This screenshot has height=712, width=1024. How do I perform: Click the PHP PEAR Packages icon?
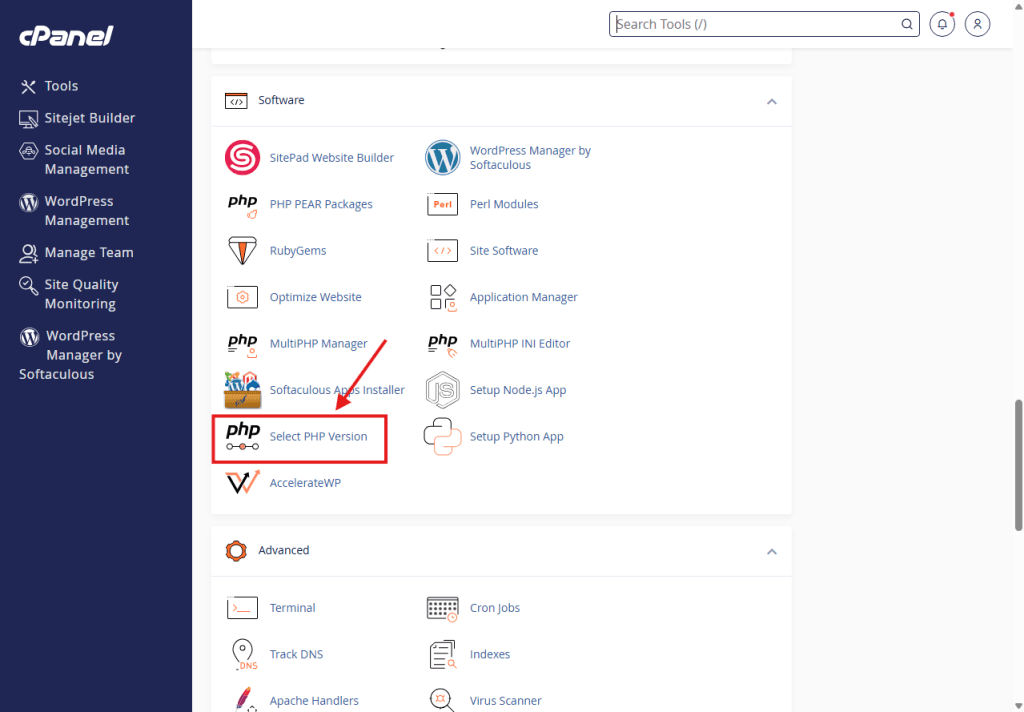(x=242, y=204)
